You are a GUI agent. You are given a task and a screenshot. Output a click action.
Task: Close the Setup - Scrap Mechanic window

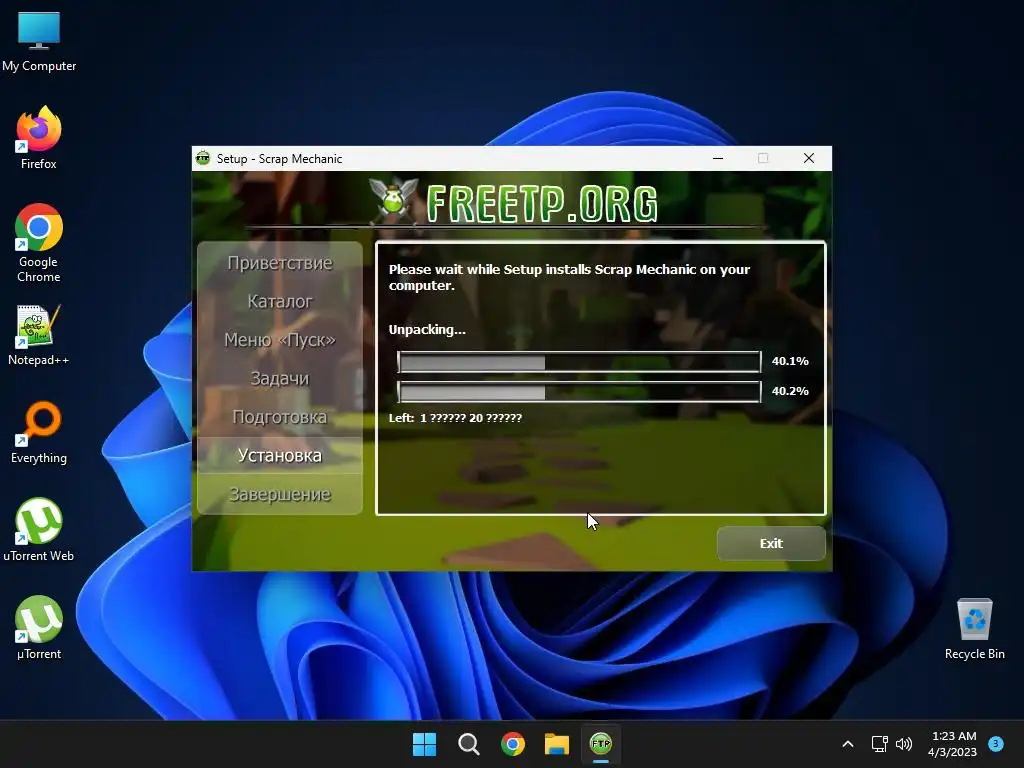click(x=808, y=158)
